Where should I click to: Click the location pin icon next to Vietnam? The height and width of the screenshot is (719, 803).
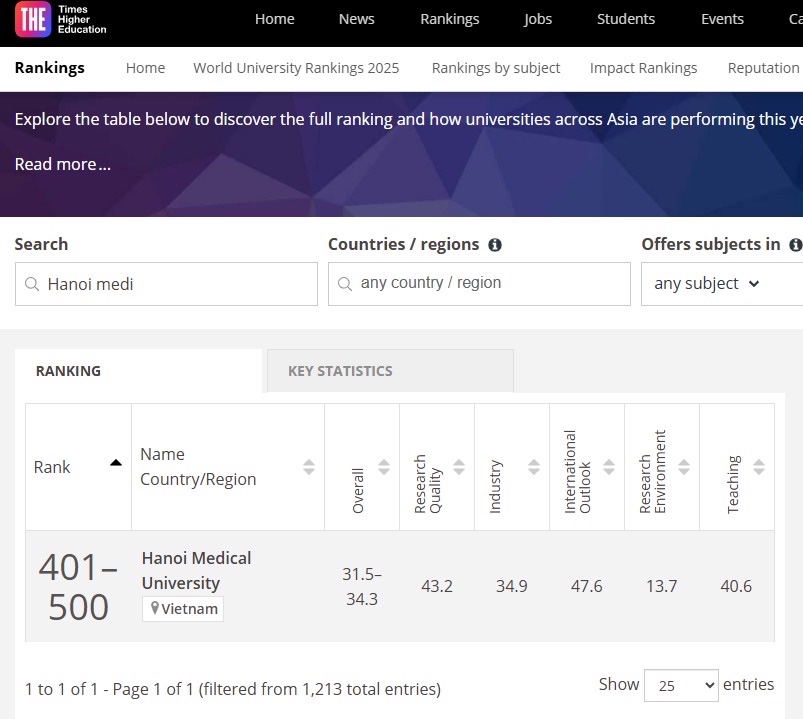click(155, 608)
